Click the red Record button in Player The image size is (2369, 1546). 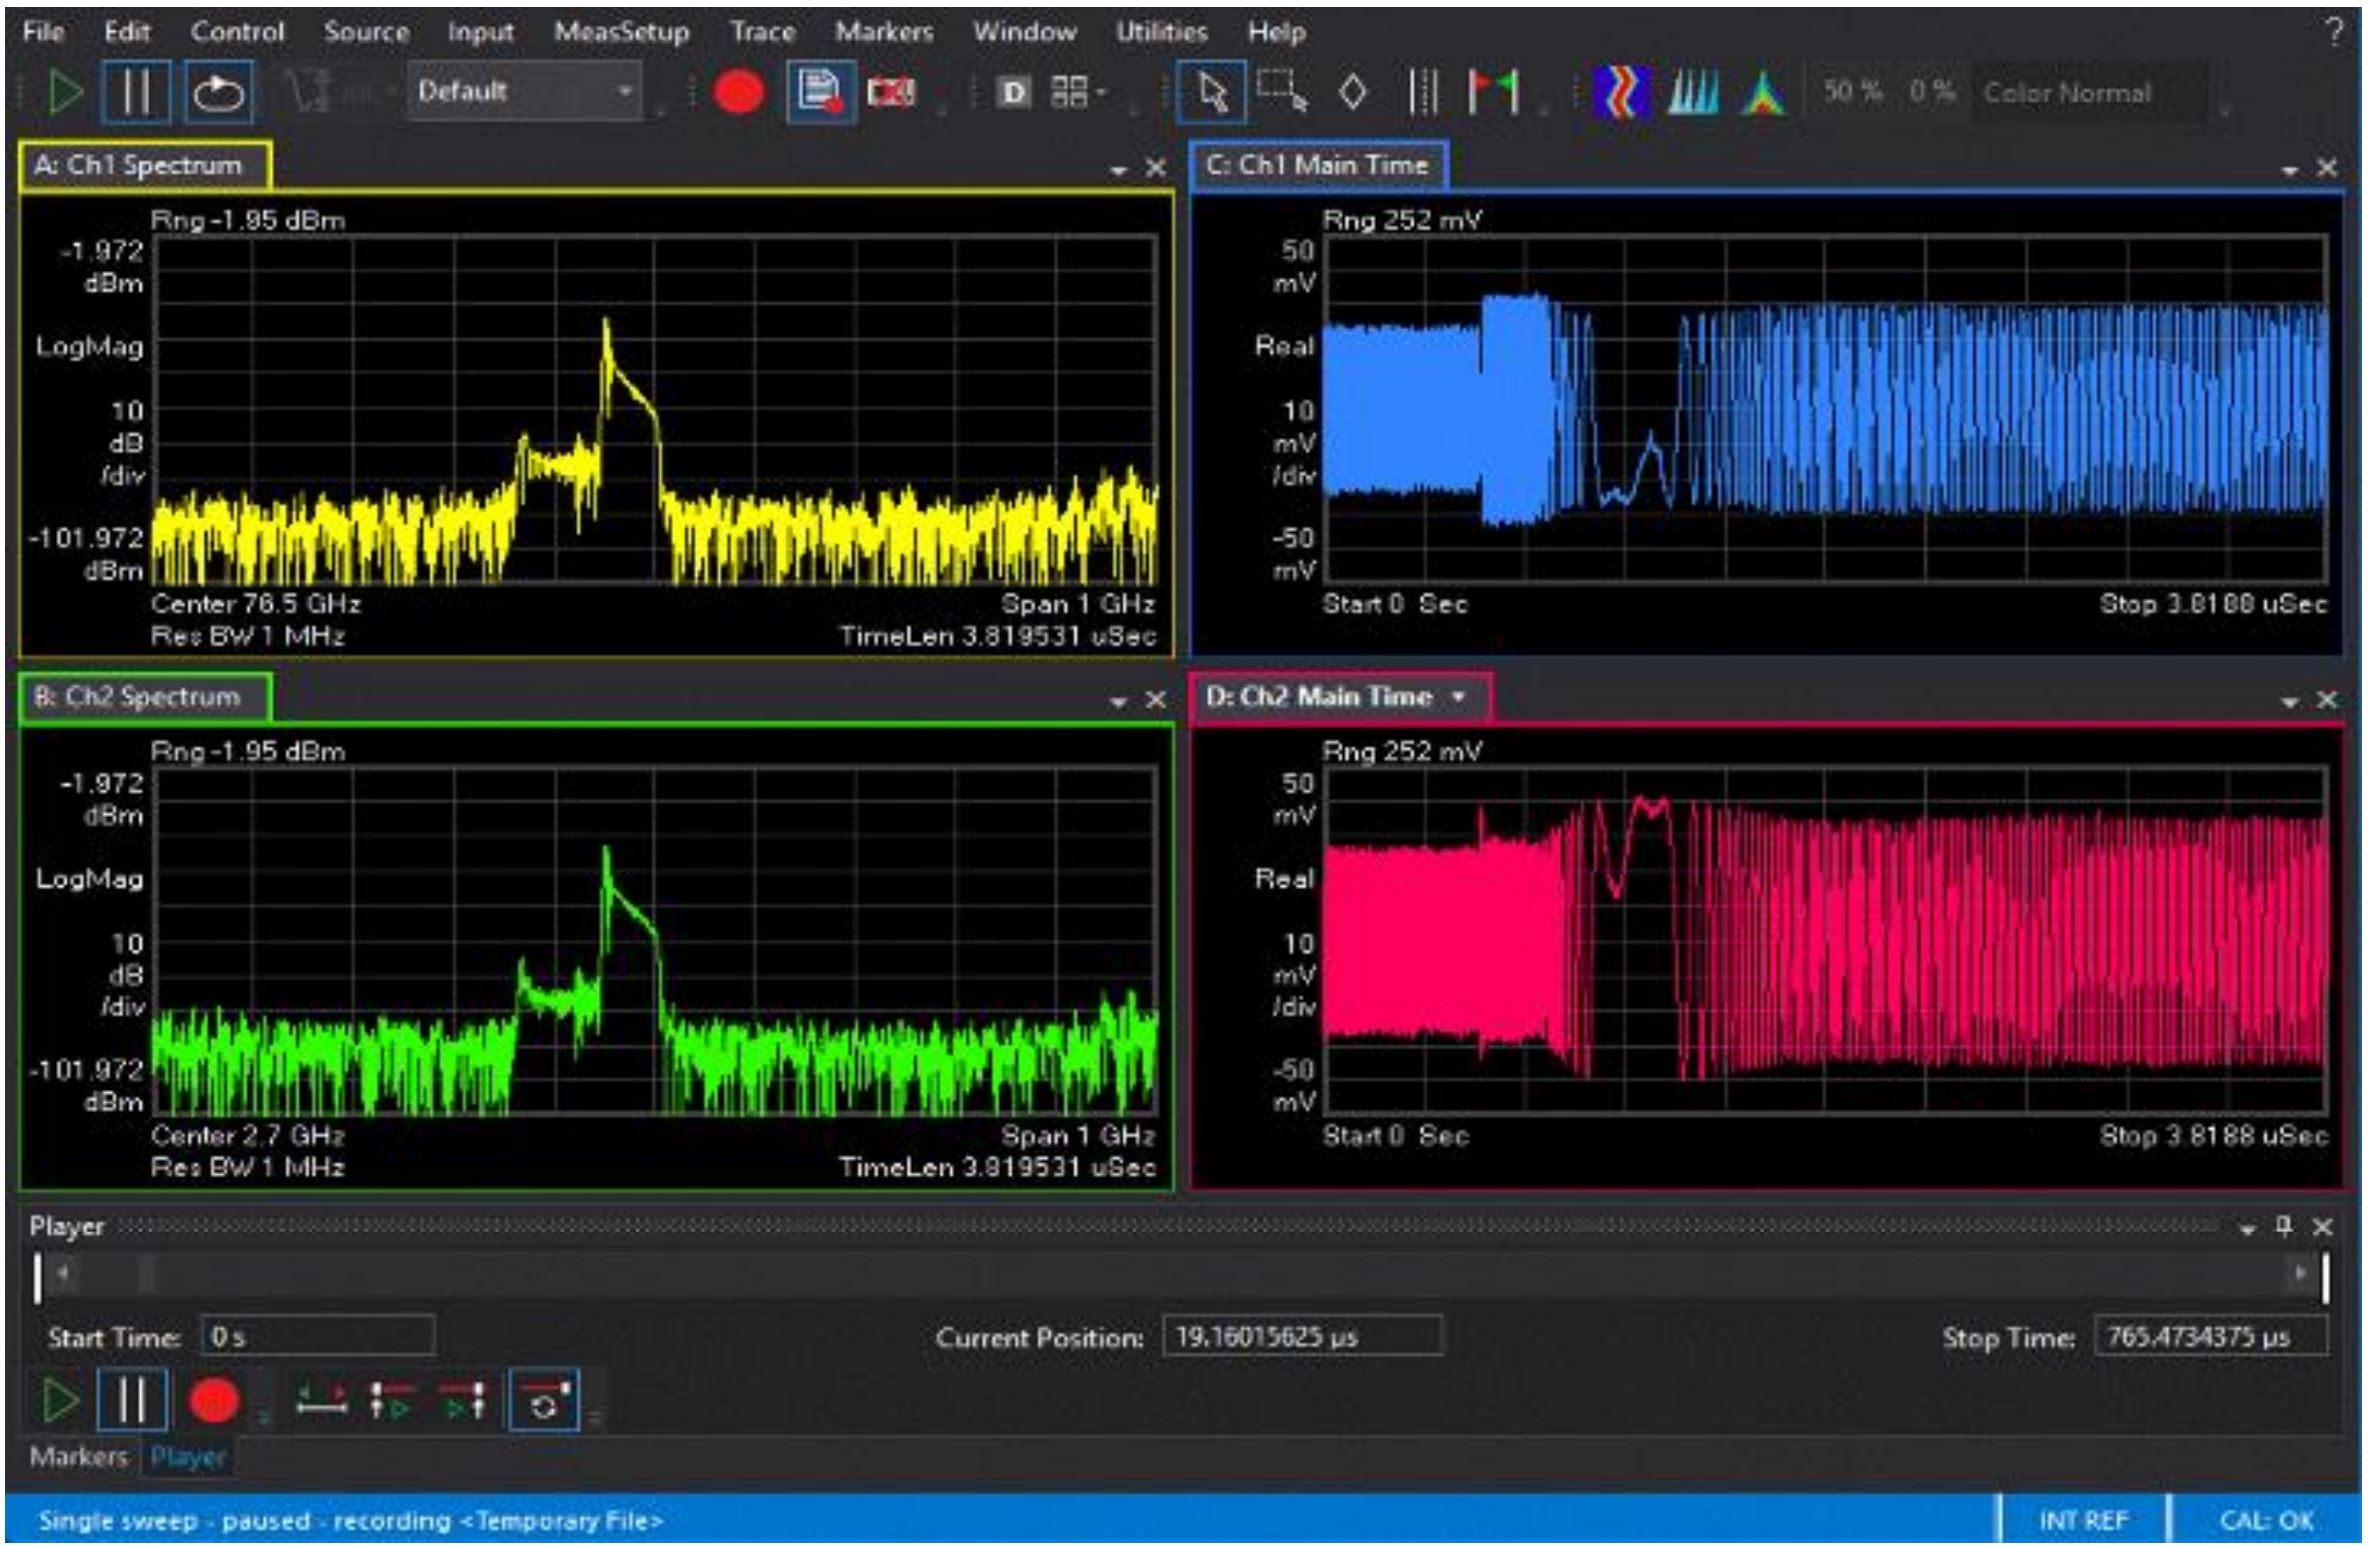213,1399
